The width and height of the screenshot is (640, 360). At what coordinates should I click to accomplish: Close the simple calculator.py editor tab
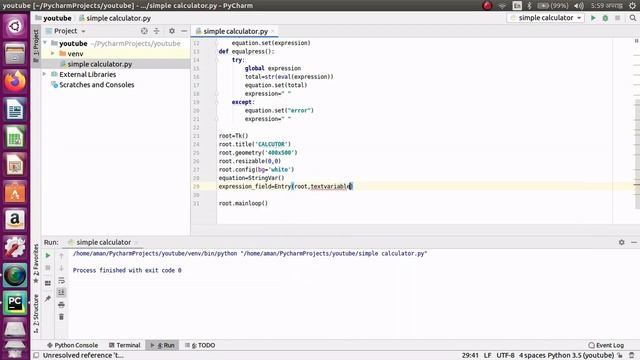[x=273, y=31]
